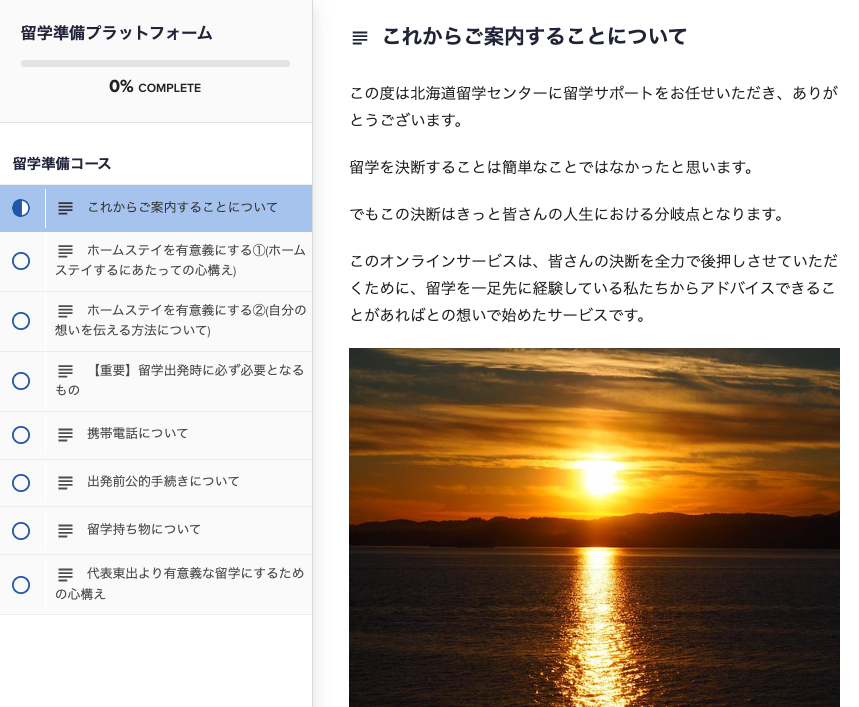Screen dimensions: 859x707
Task: Click text-lesson icon beside 携帯電話について
Action: 65,435
